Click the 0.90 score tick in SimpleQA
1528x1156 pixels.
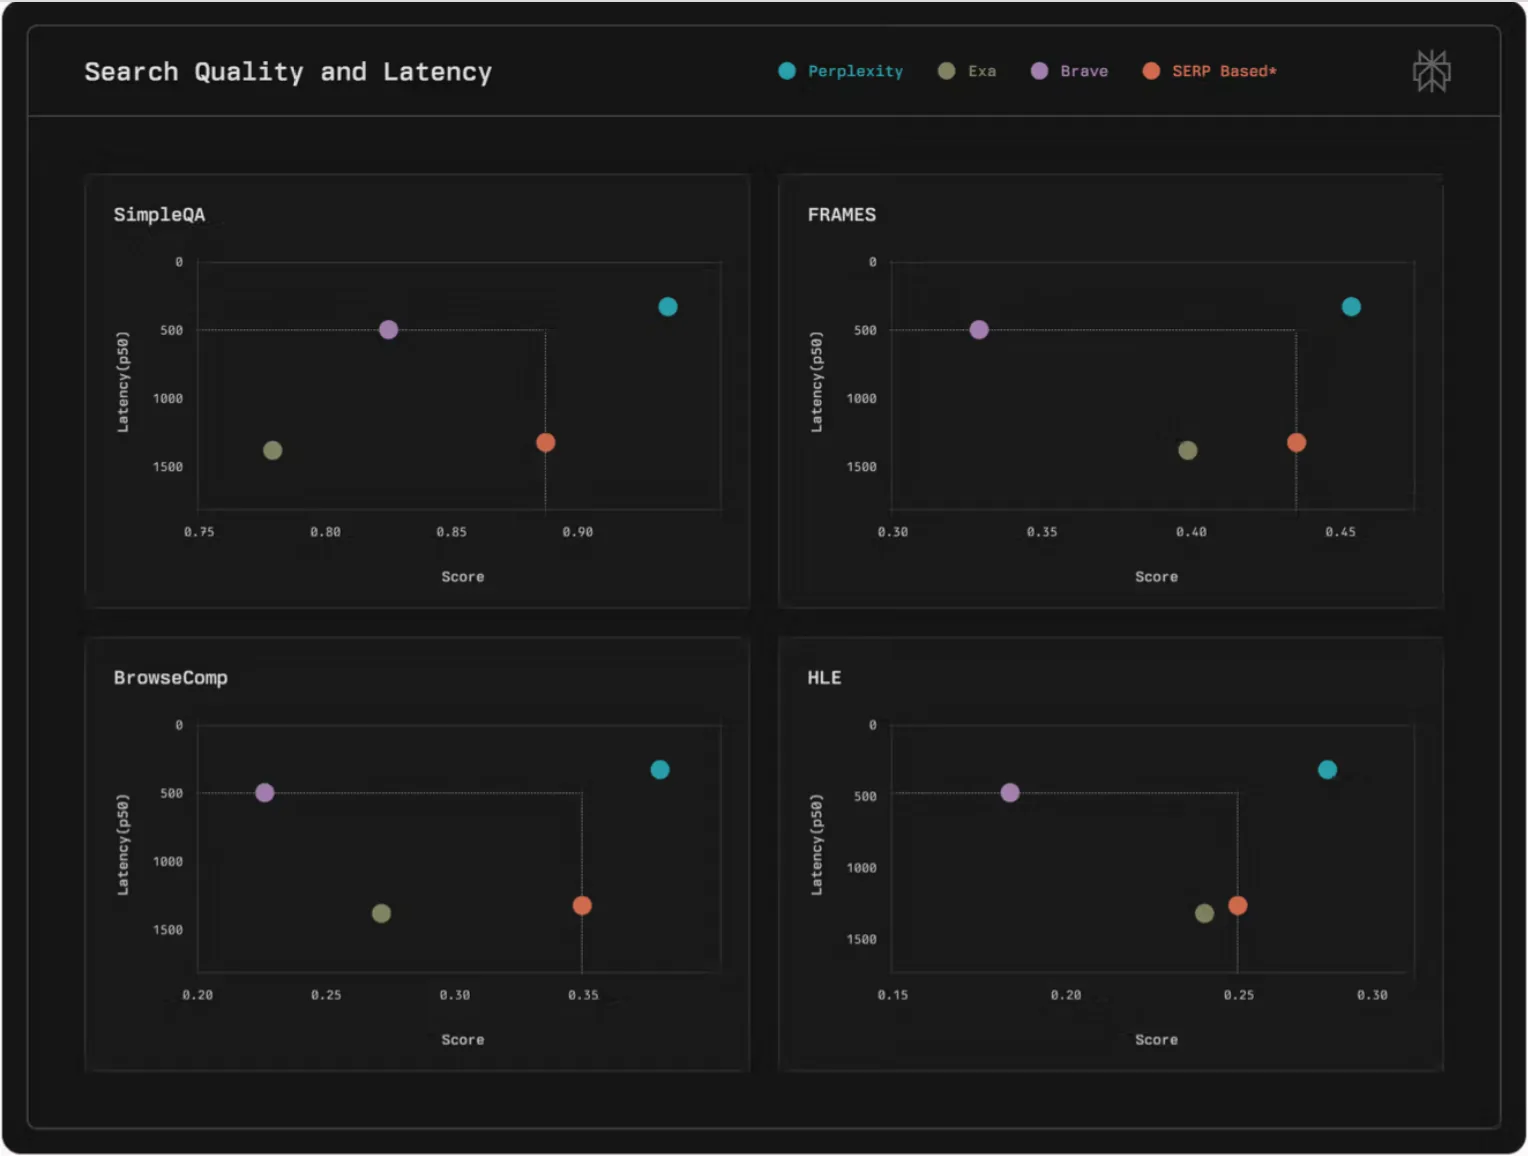[577, 532]
